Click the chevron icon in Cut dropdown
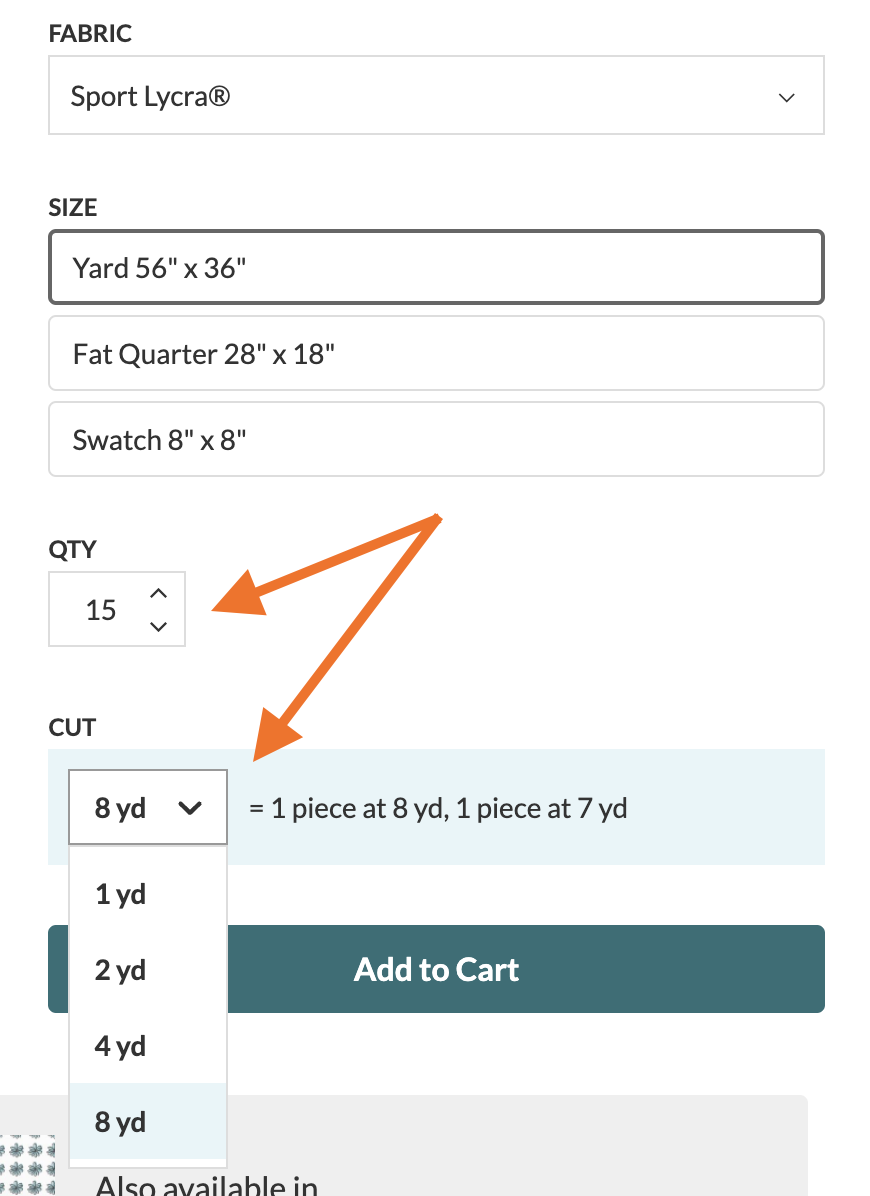This screenshot has height=1196, width=870. (189, 808)
